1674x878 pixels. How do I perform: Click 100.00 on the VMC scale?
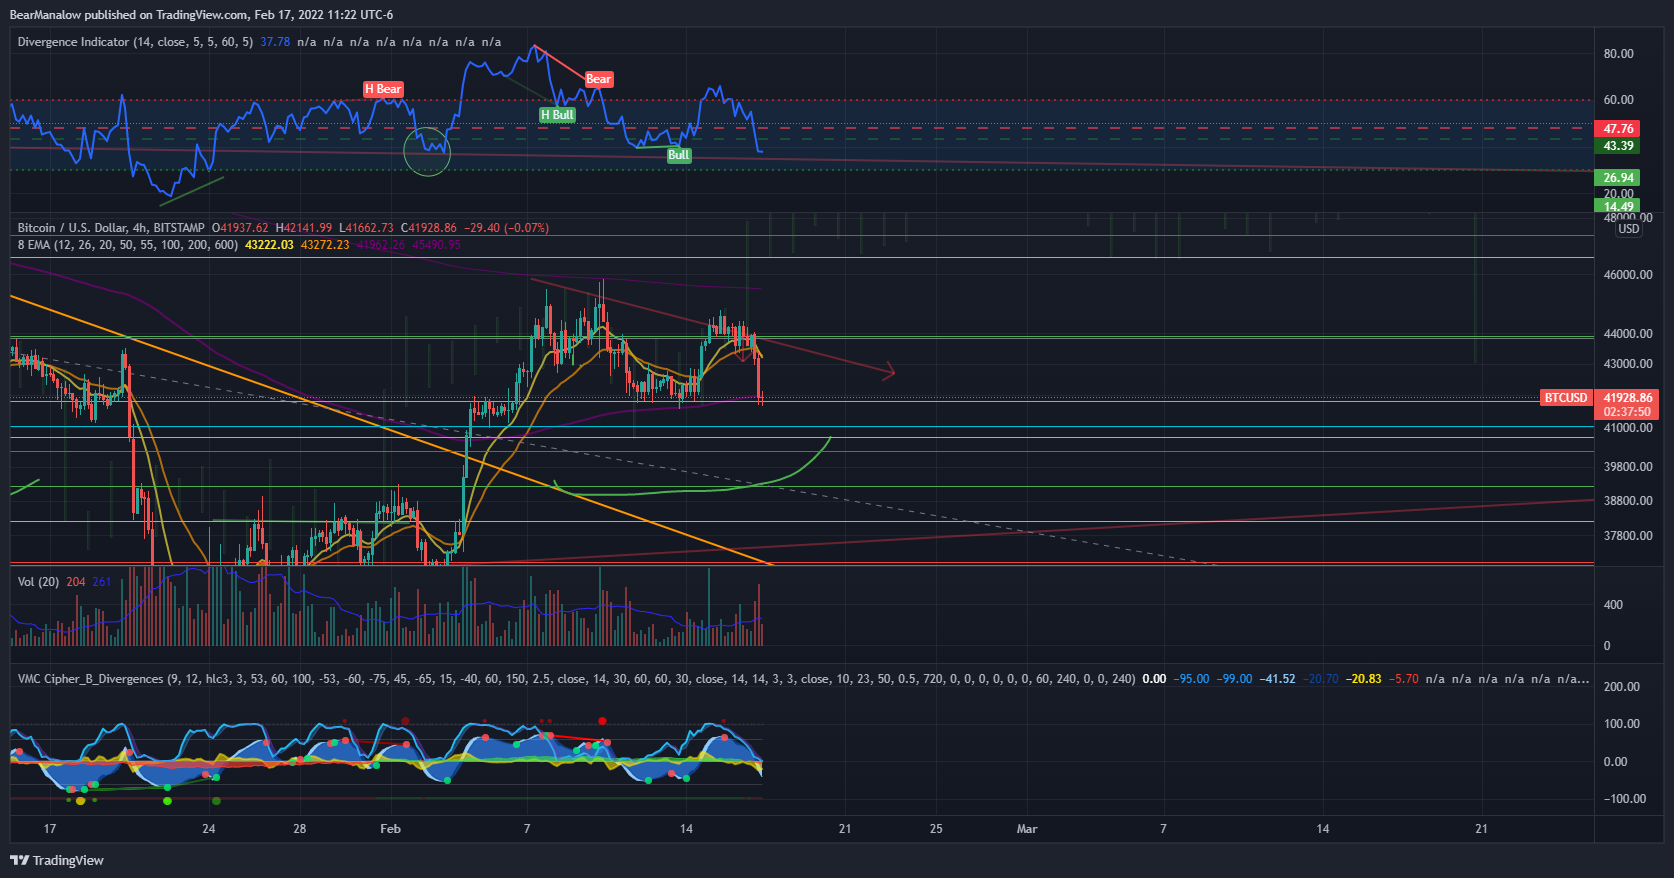pyautogui.click(x=1621, y=724)
